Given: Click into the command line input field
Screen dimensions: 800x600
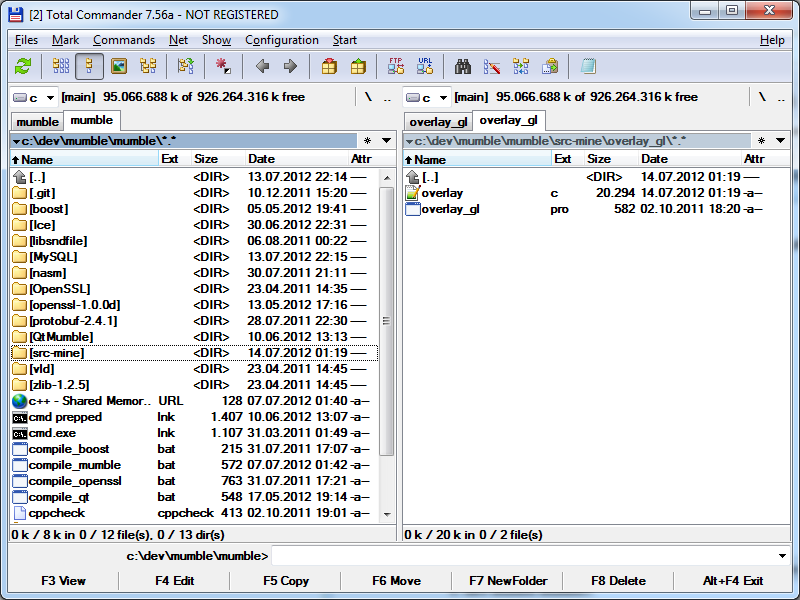Looking at the screenshot, I should [520, 556].
